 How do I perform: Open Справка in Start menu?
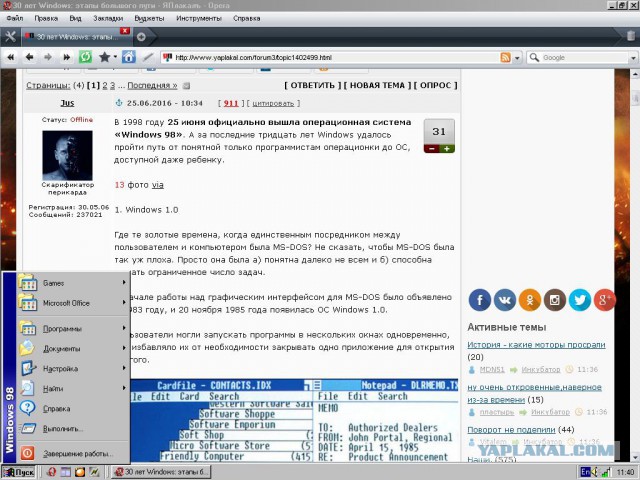point(73,409)
